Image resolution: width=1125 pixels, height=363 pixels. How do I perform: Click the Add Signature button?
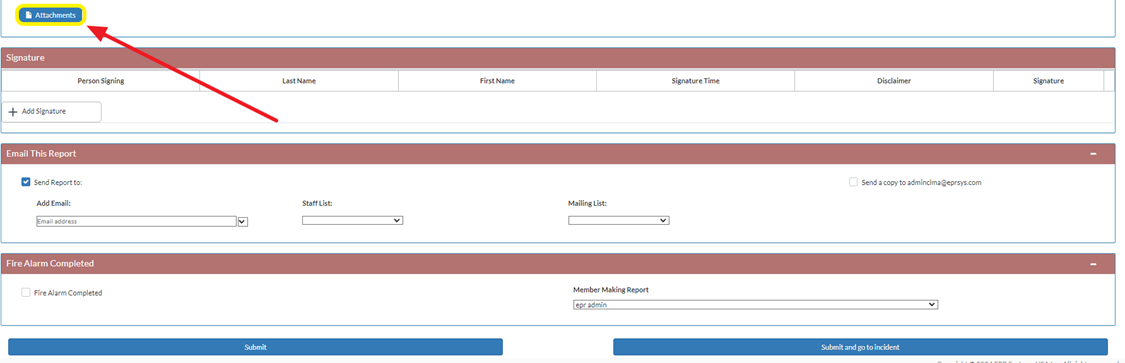pos(52,112)
